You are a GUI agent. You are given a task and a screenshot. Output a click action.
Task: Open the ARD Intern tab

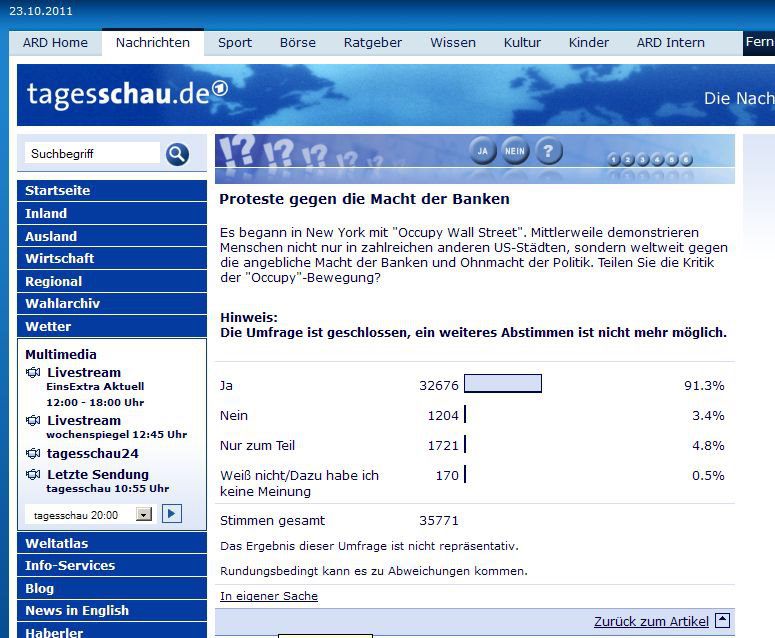[671, 43]
